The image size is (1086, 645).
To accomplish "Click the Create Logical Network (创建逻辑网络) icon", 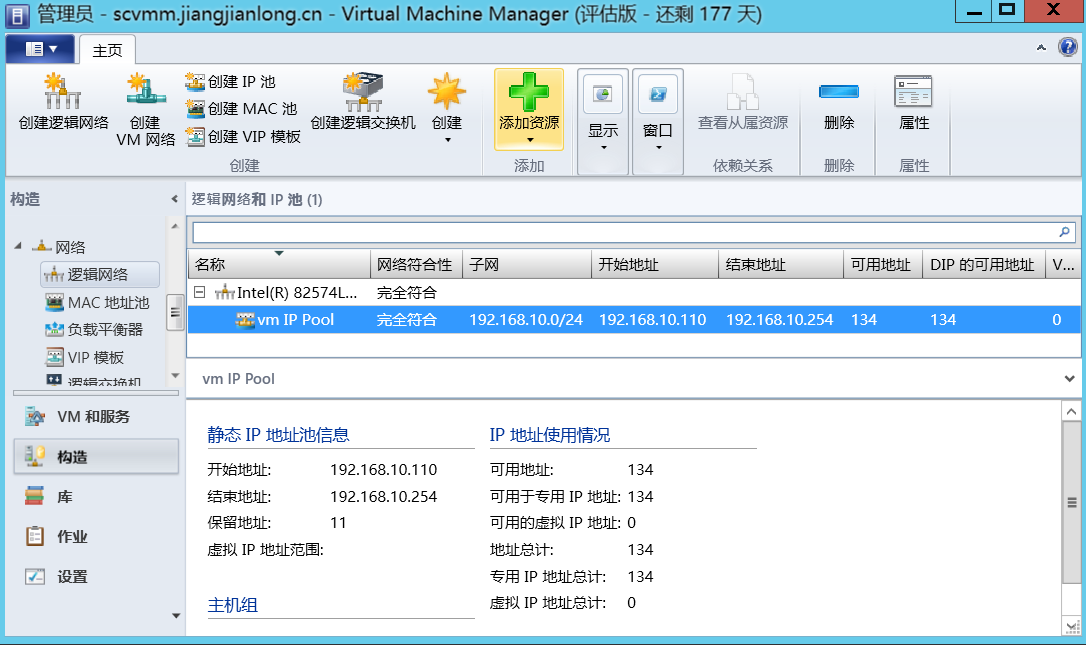I will coord(63,100).
